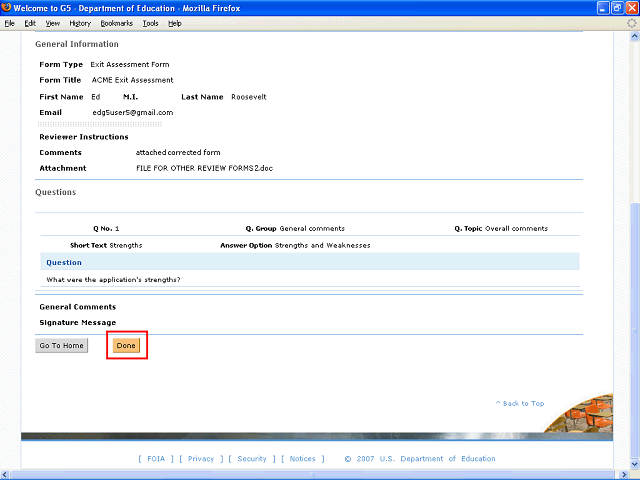Open the Help menu
640x480 pixels.
[x=175, y=23]
